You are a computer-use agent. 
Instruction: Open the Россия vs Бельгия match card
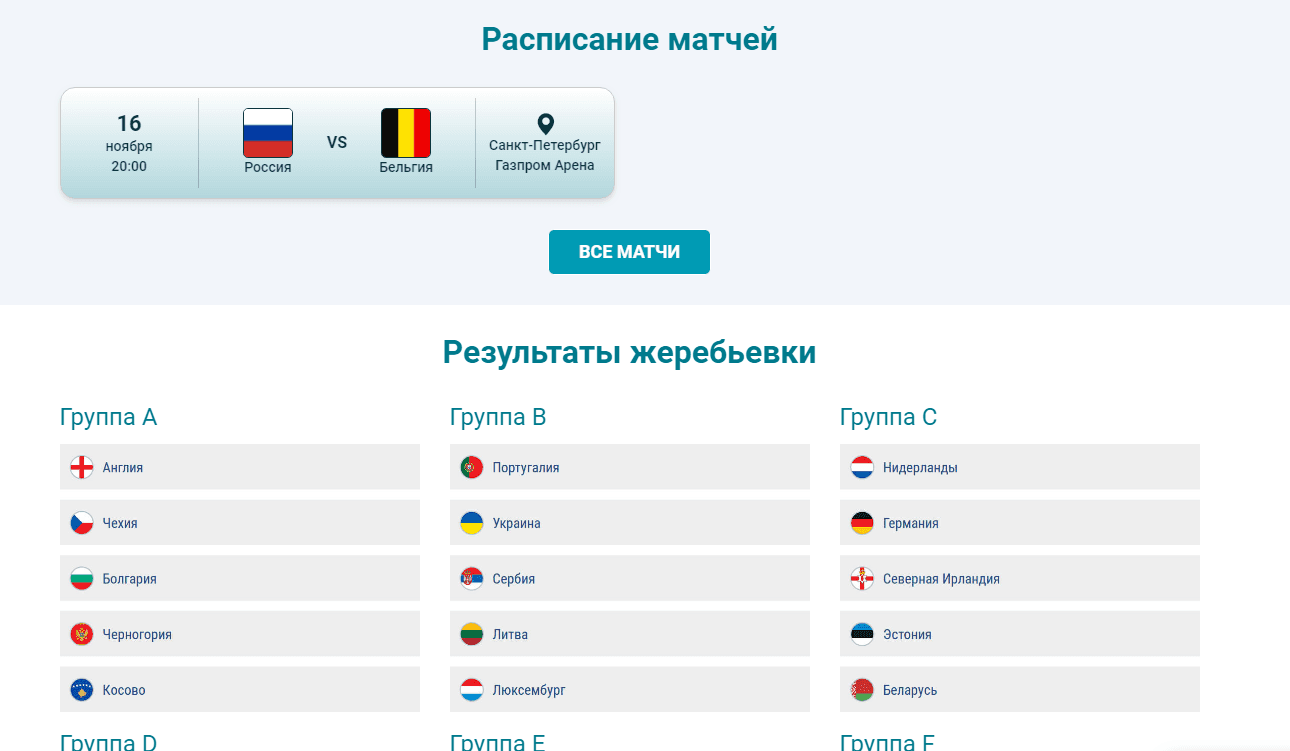coord(337,142)
